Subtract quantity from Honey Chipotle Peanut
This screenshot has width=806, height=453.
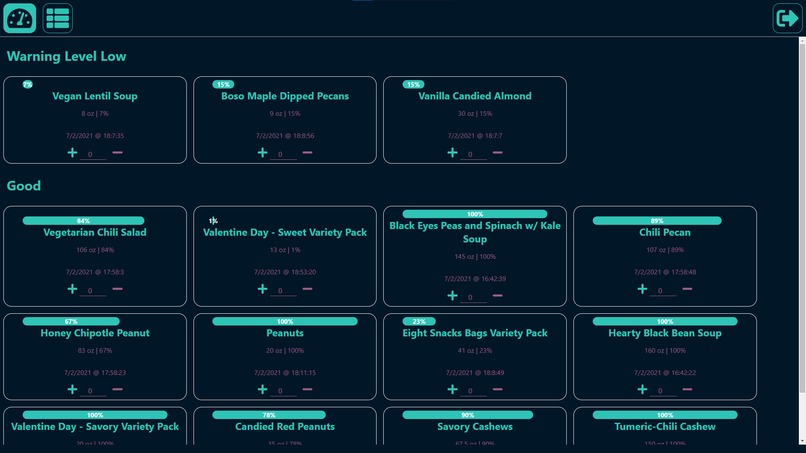[118, 390]
